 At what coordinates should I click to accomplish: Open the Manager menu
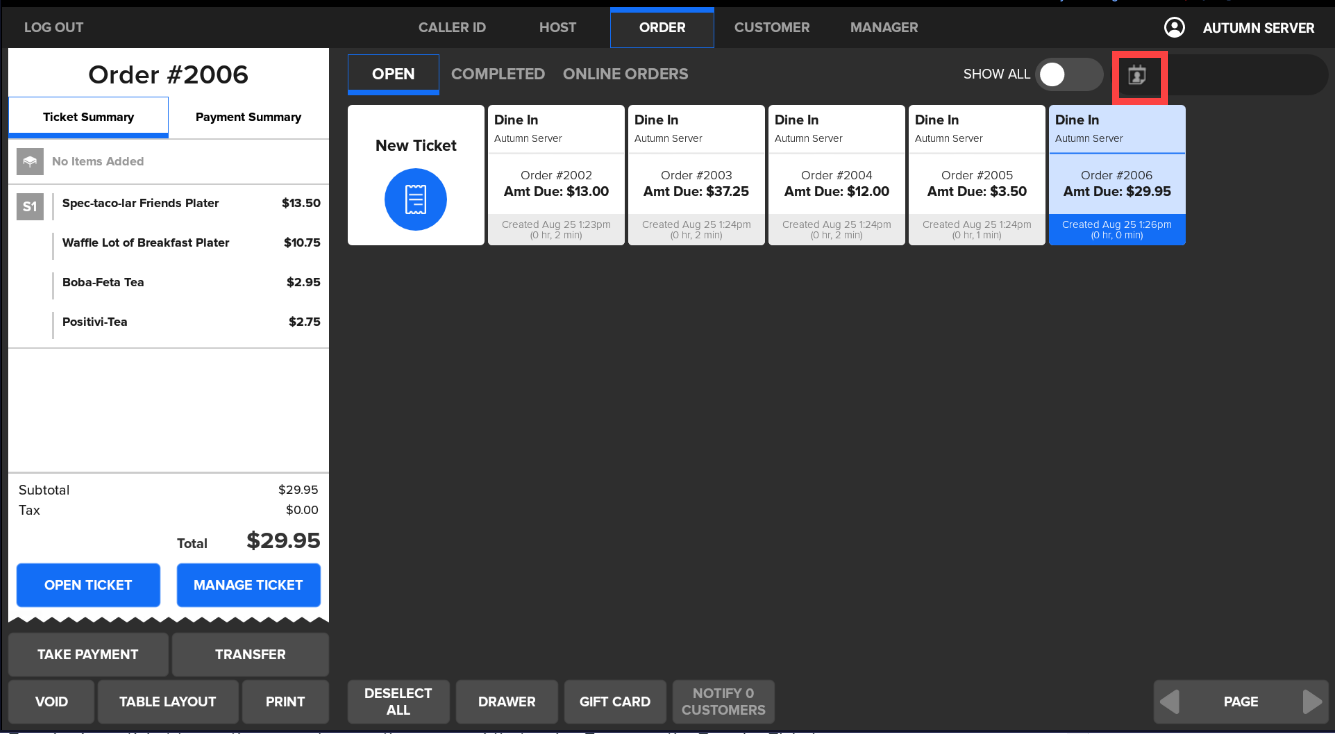click(883, 27)
